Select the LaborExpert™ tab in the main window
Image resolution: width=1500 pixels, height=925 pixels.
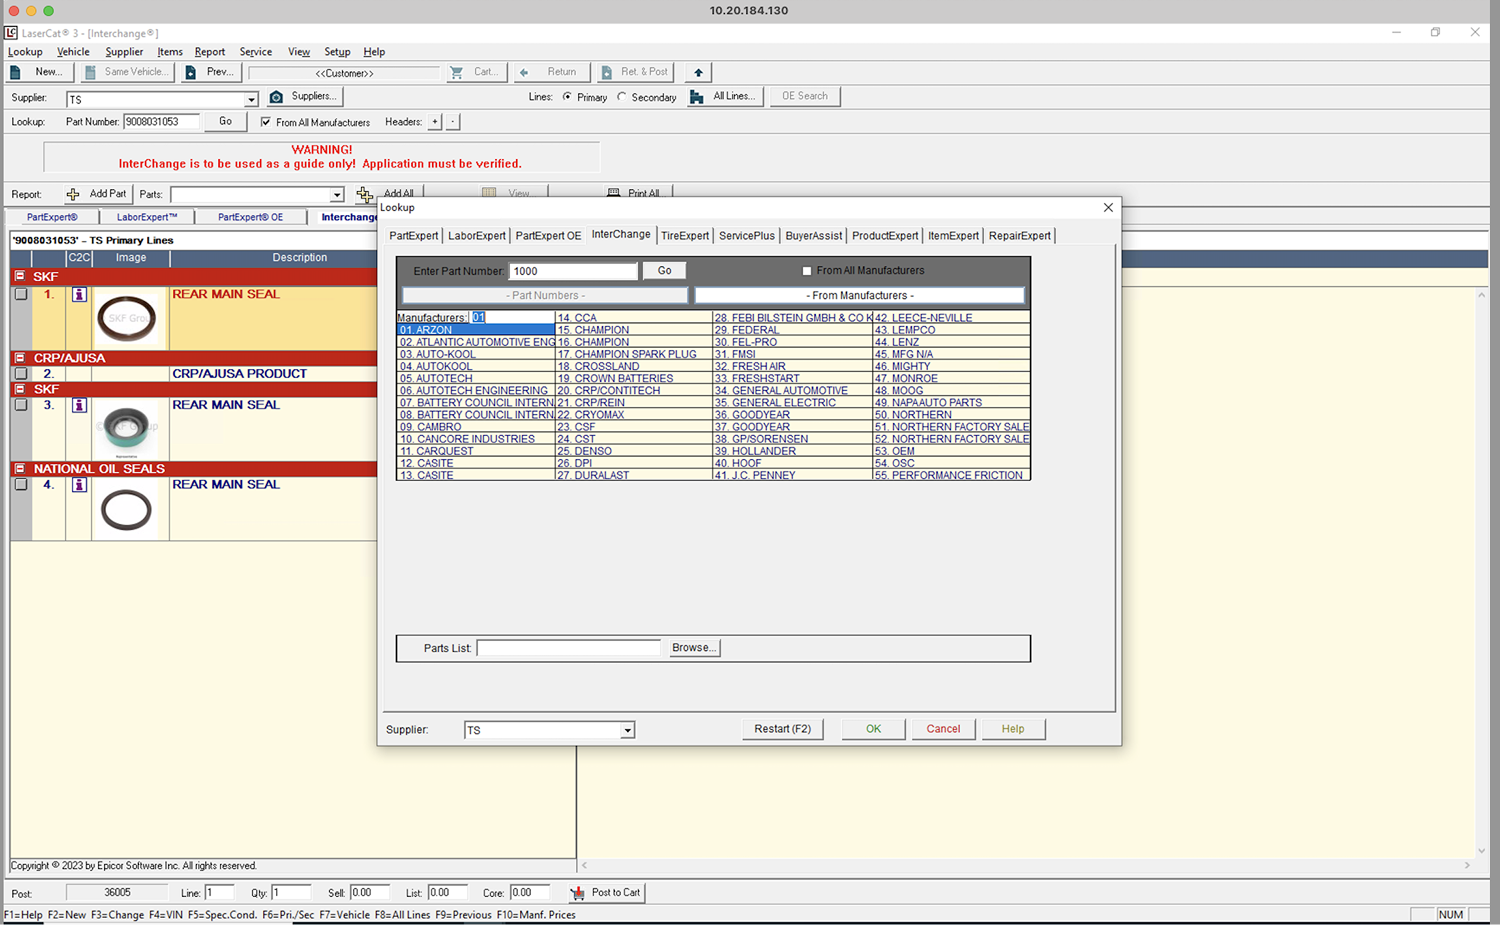pos(147,217)
